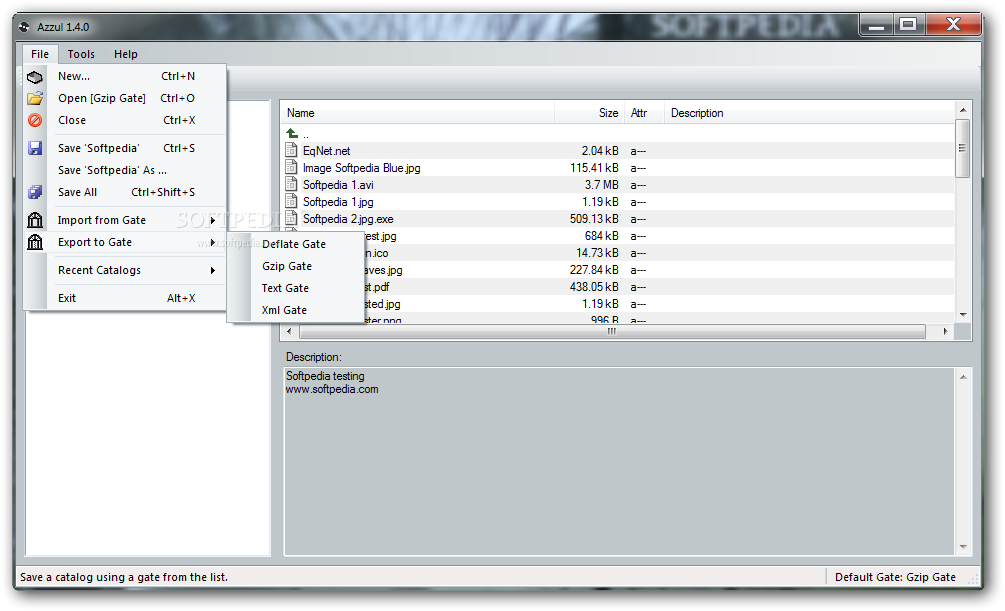Select Softpedia 2.jpg.exe file name
This screenshot has height=611, width=1005.
348,219
